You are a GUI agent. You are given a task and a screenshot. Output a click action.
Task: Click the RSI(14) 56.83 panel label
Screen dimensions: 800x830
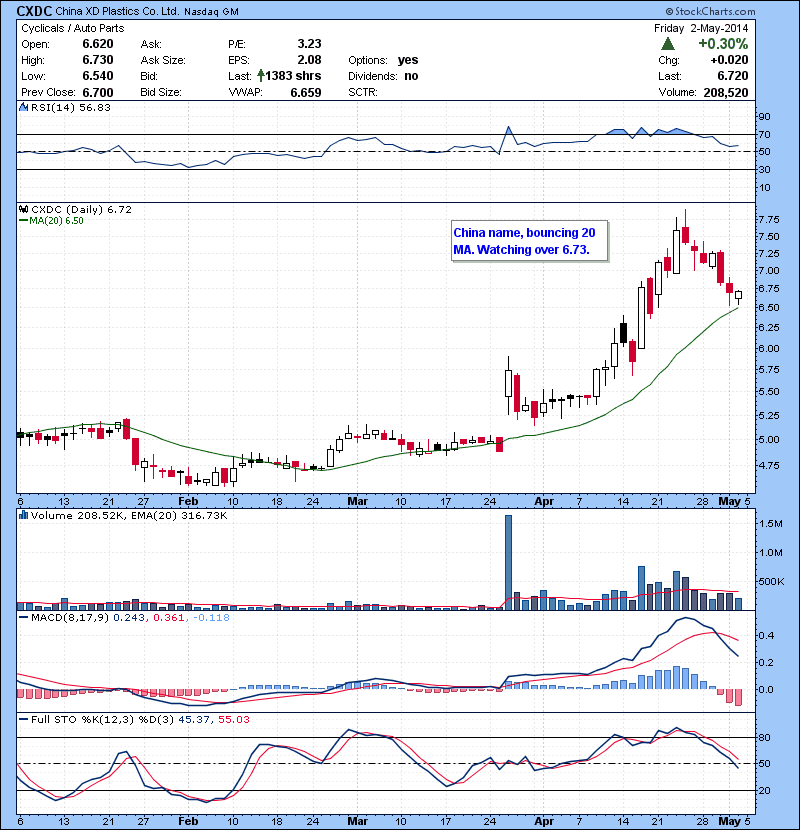pos(70,107)
